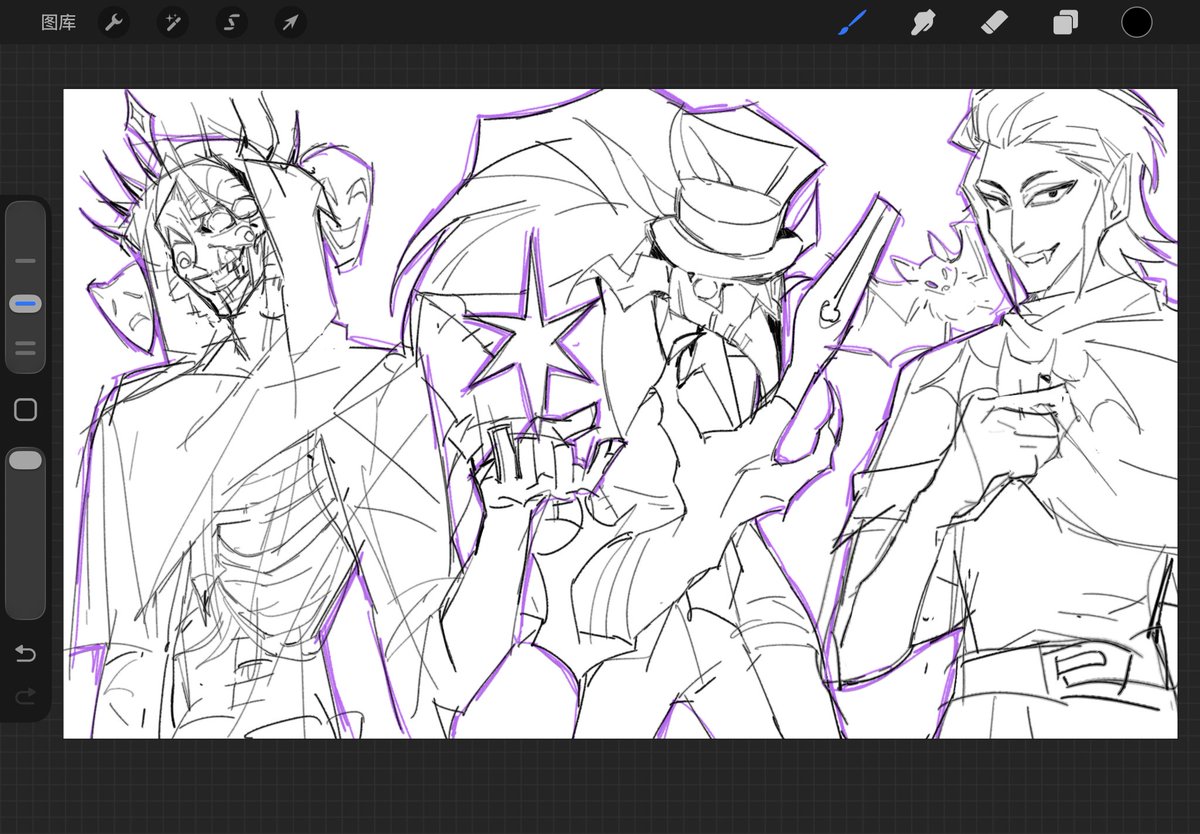1200x834 pixels.
Task: Select the Transform arrow tool
Action: (289, 22)
